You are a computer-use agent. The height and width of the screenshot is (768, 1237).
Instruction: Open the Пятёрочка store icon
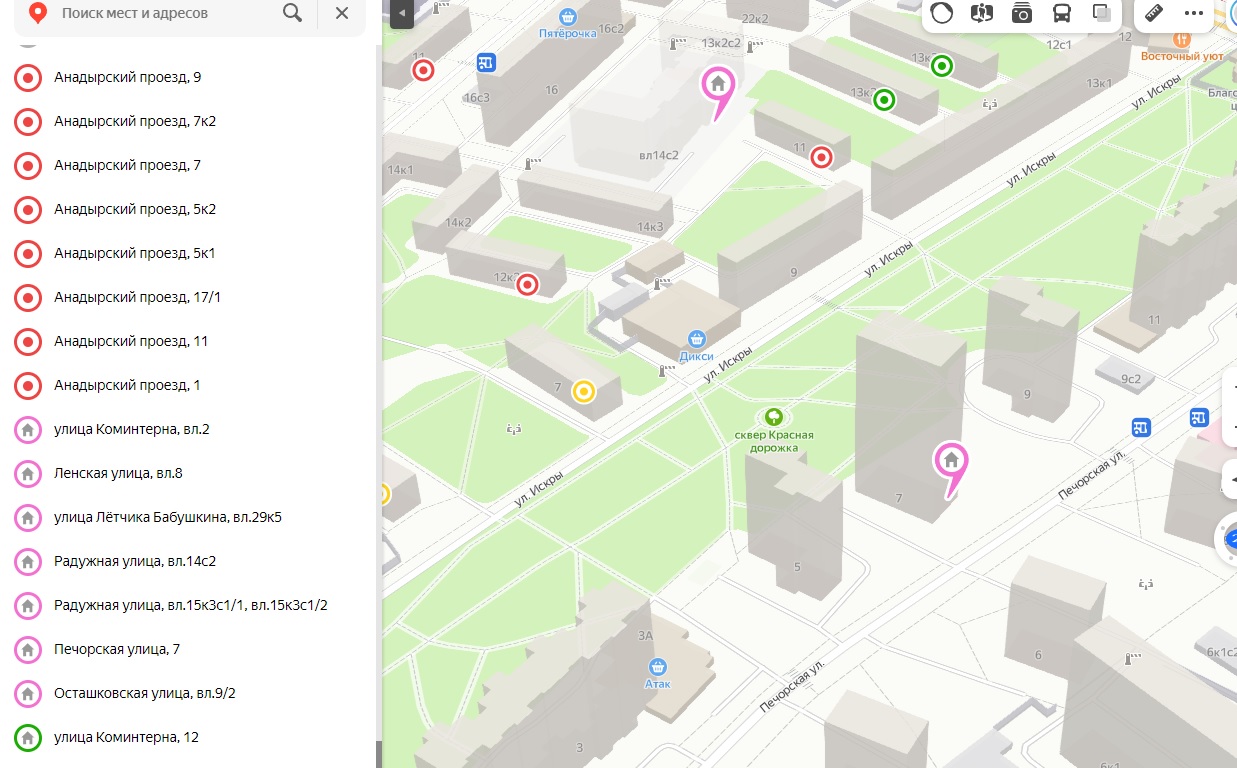point(568,17)
